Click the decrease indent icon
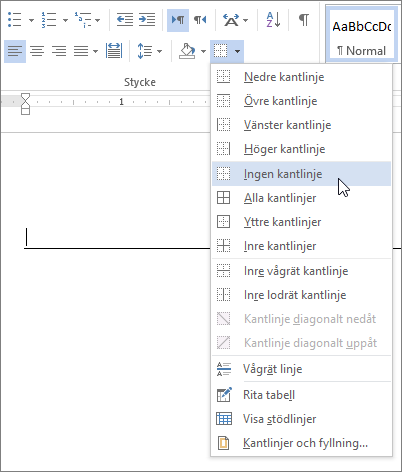The image size is (402, 472). 125,20
